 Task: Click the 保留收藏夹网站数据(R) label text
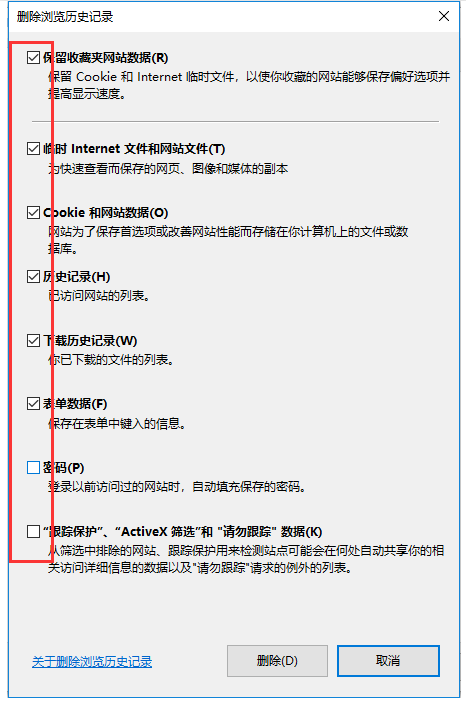coord(105,57)
